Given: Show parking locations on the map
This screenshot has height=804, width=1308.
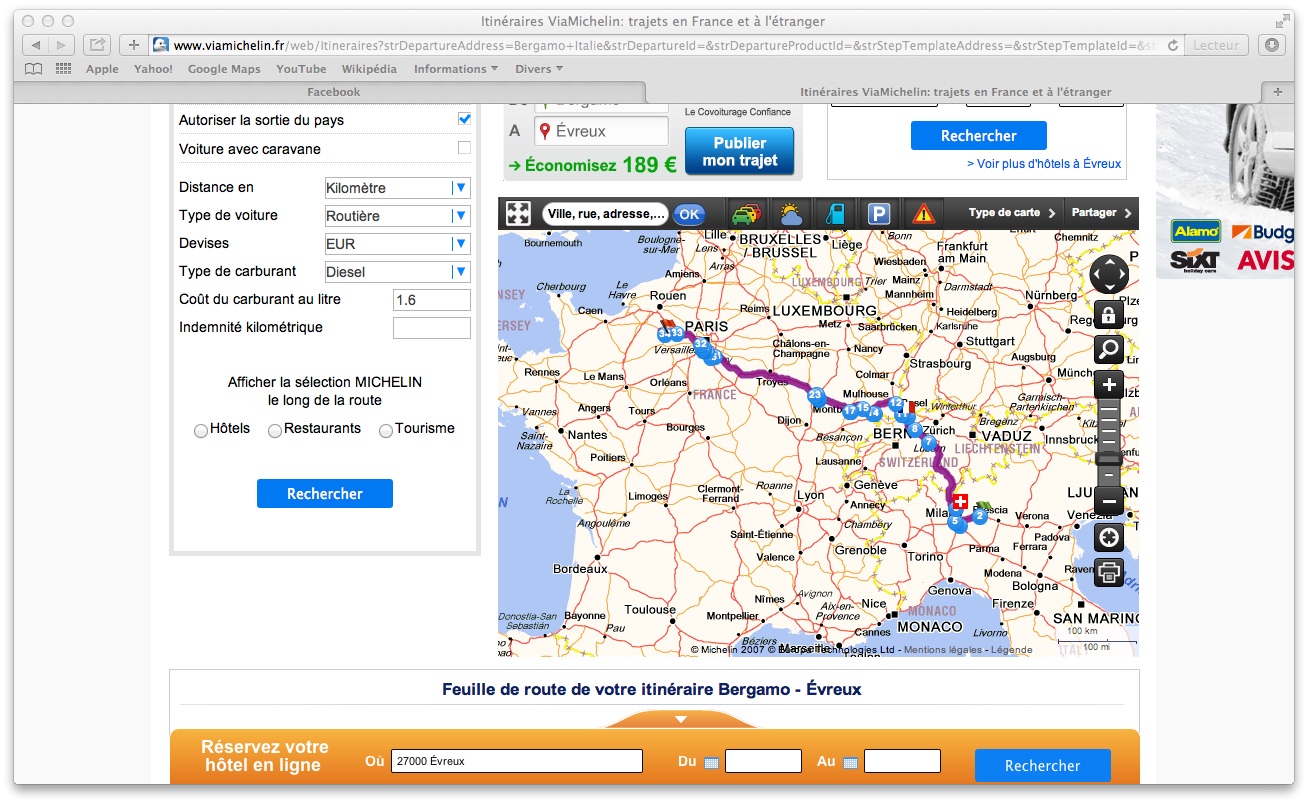Looking at the screenshot, I should pos(878,213).
